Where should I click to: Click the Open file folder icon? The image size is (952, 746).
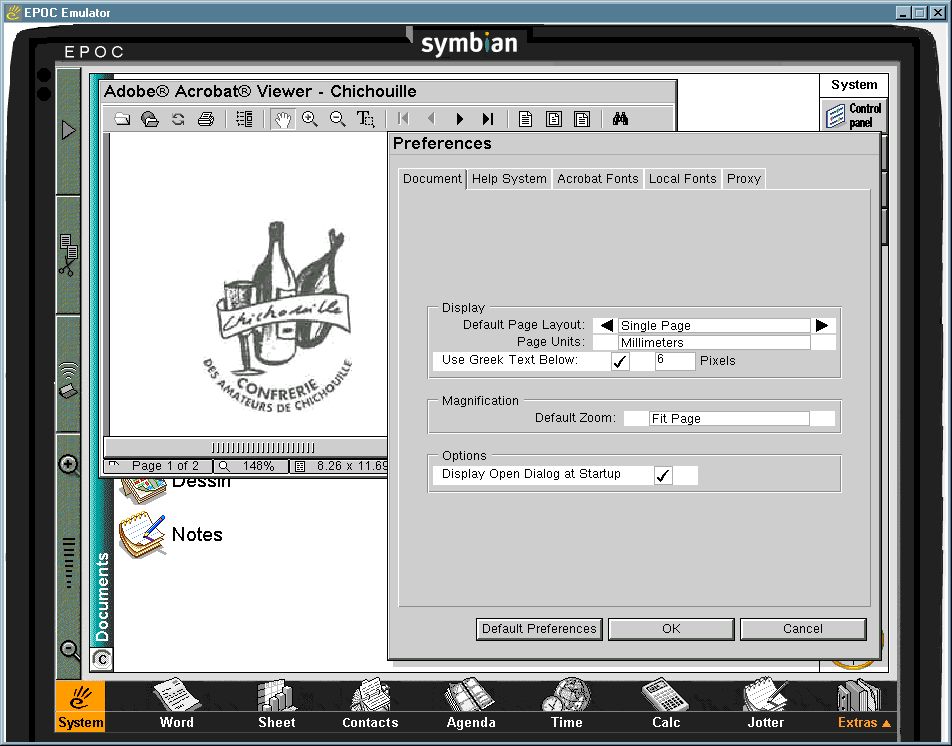(122, 119)
